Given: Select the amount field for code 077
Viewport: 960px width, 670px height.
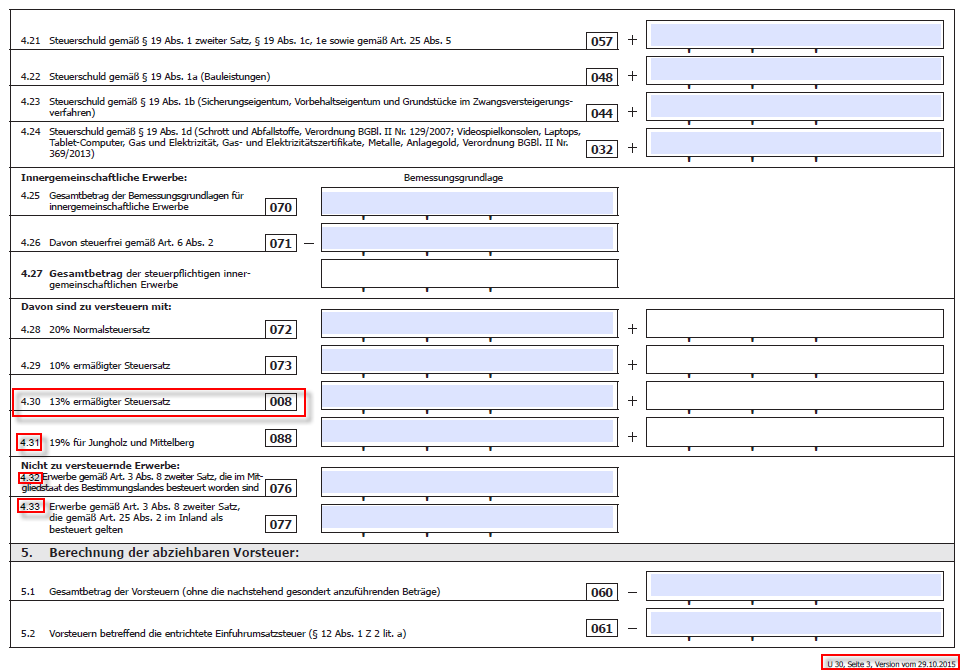Looking at the screenshot, I should click(469, 519).
